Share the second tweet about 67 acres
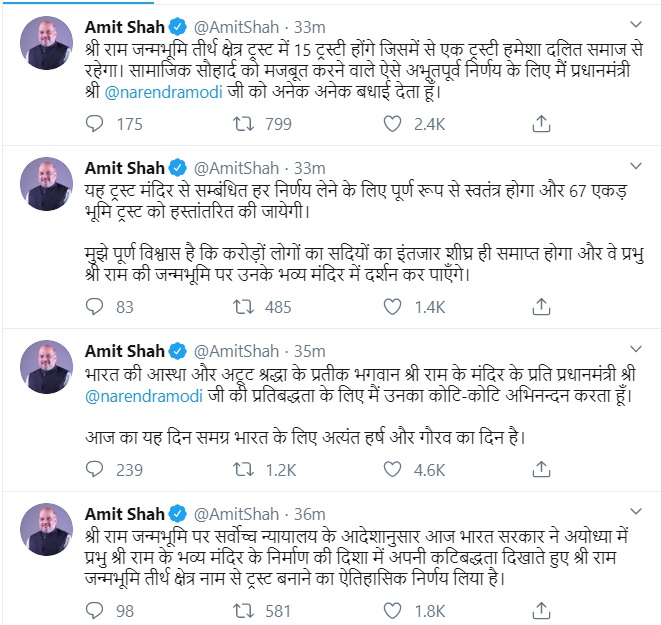This screenshot has height=625, width=661. [541, 306]
